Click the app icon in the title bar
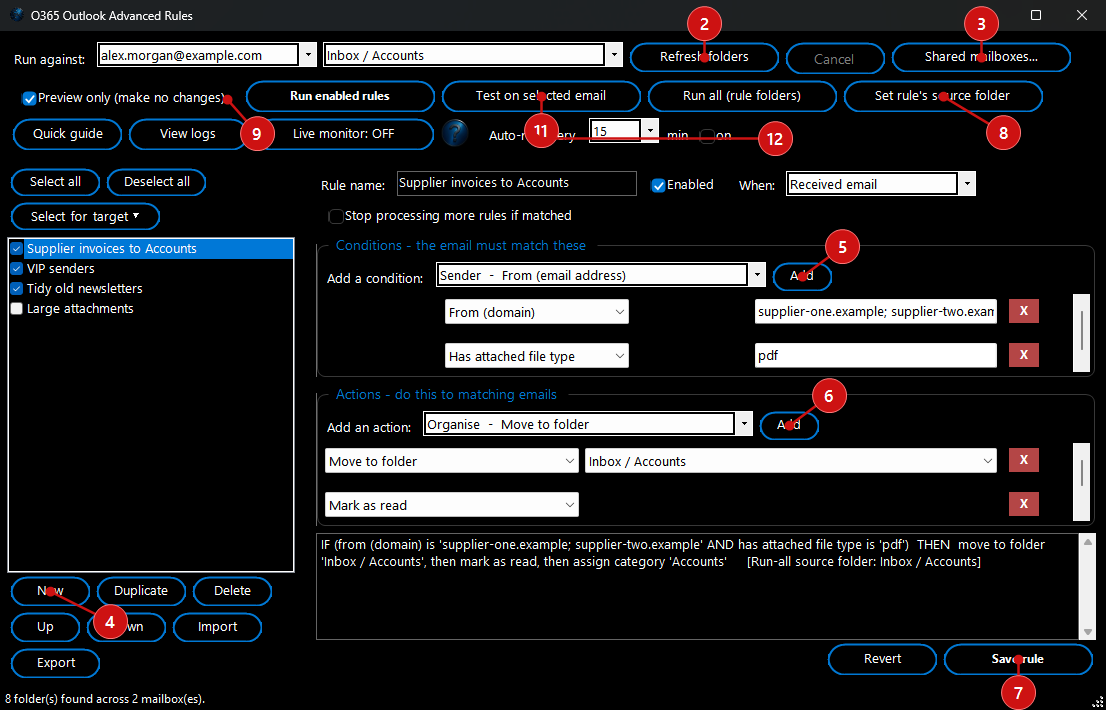 [17, 15]
